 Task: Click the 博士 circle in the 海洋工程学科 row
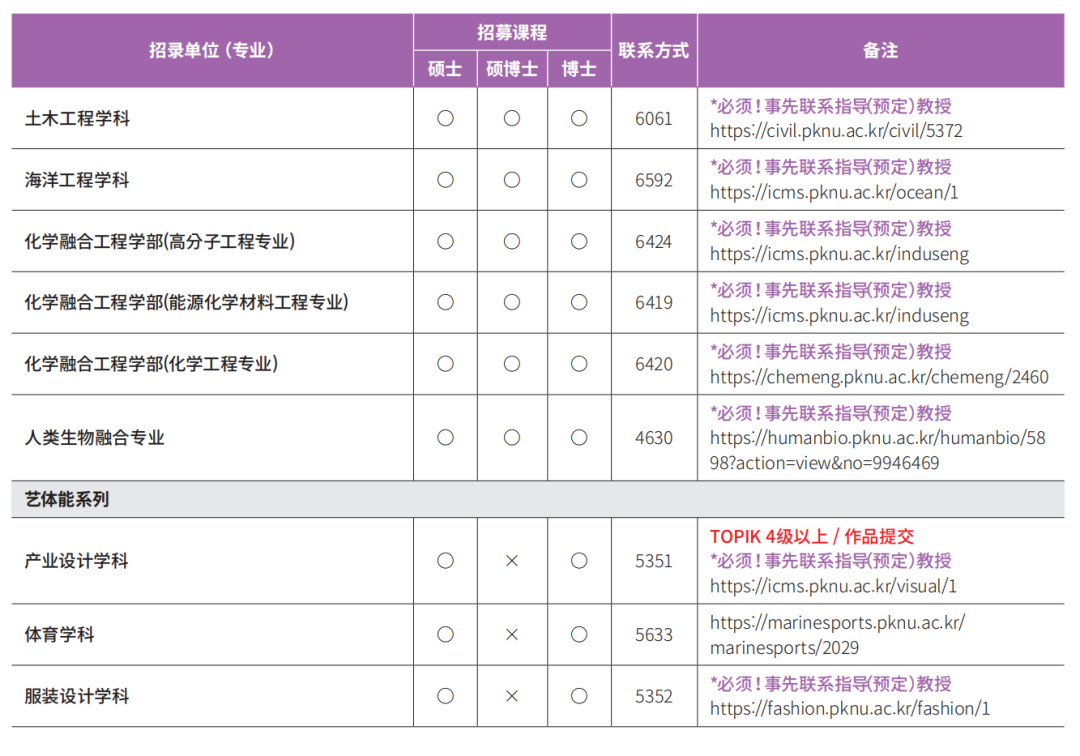[579, 180]
